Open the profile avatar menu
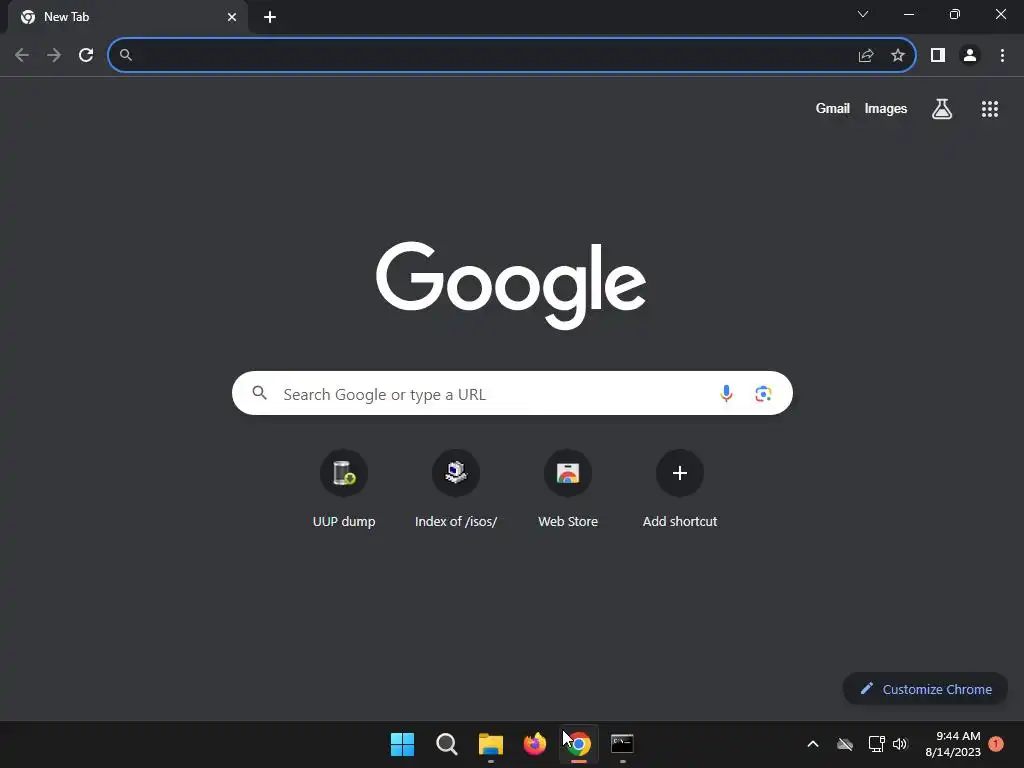Screen dimensions: 1024x768 click(970, 56)
